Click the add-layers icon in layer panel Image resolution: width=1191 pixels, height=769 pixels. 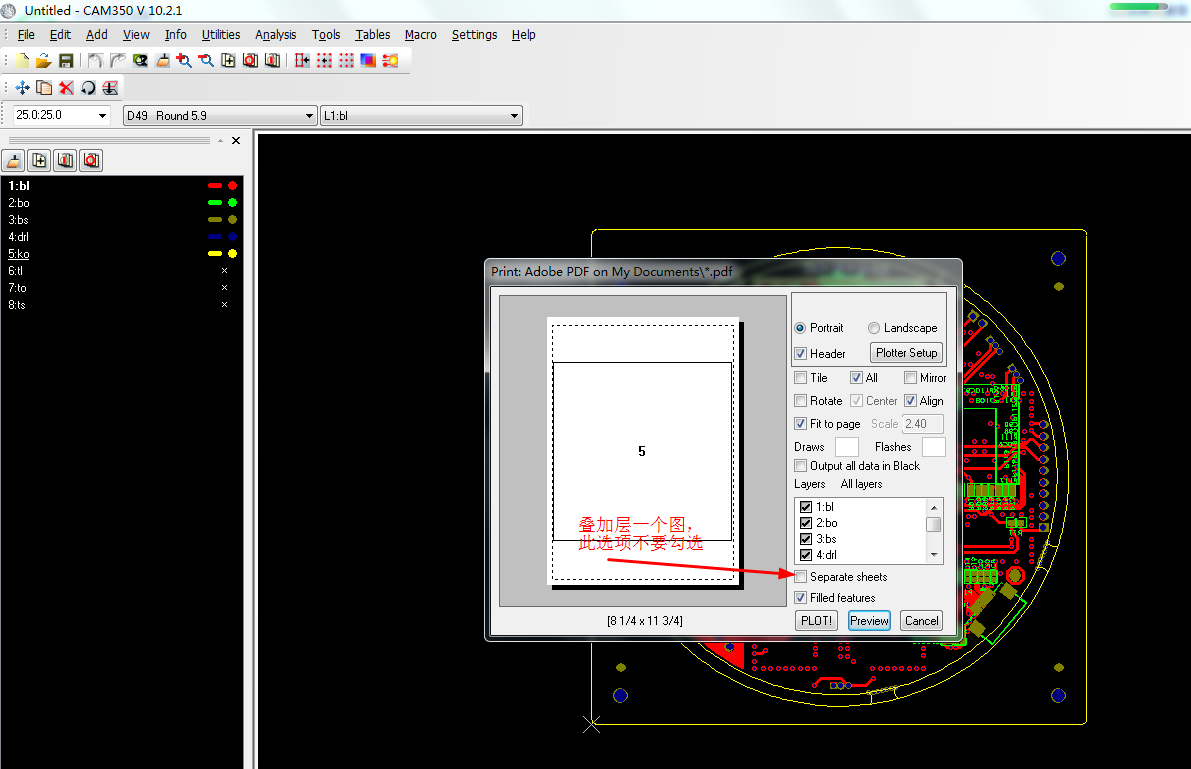(39, 161)
